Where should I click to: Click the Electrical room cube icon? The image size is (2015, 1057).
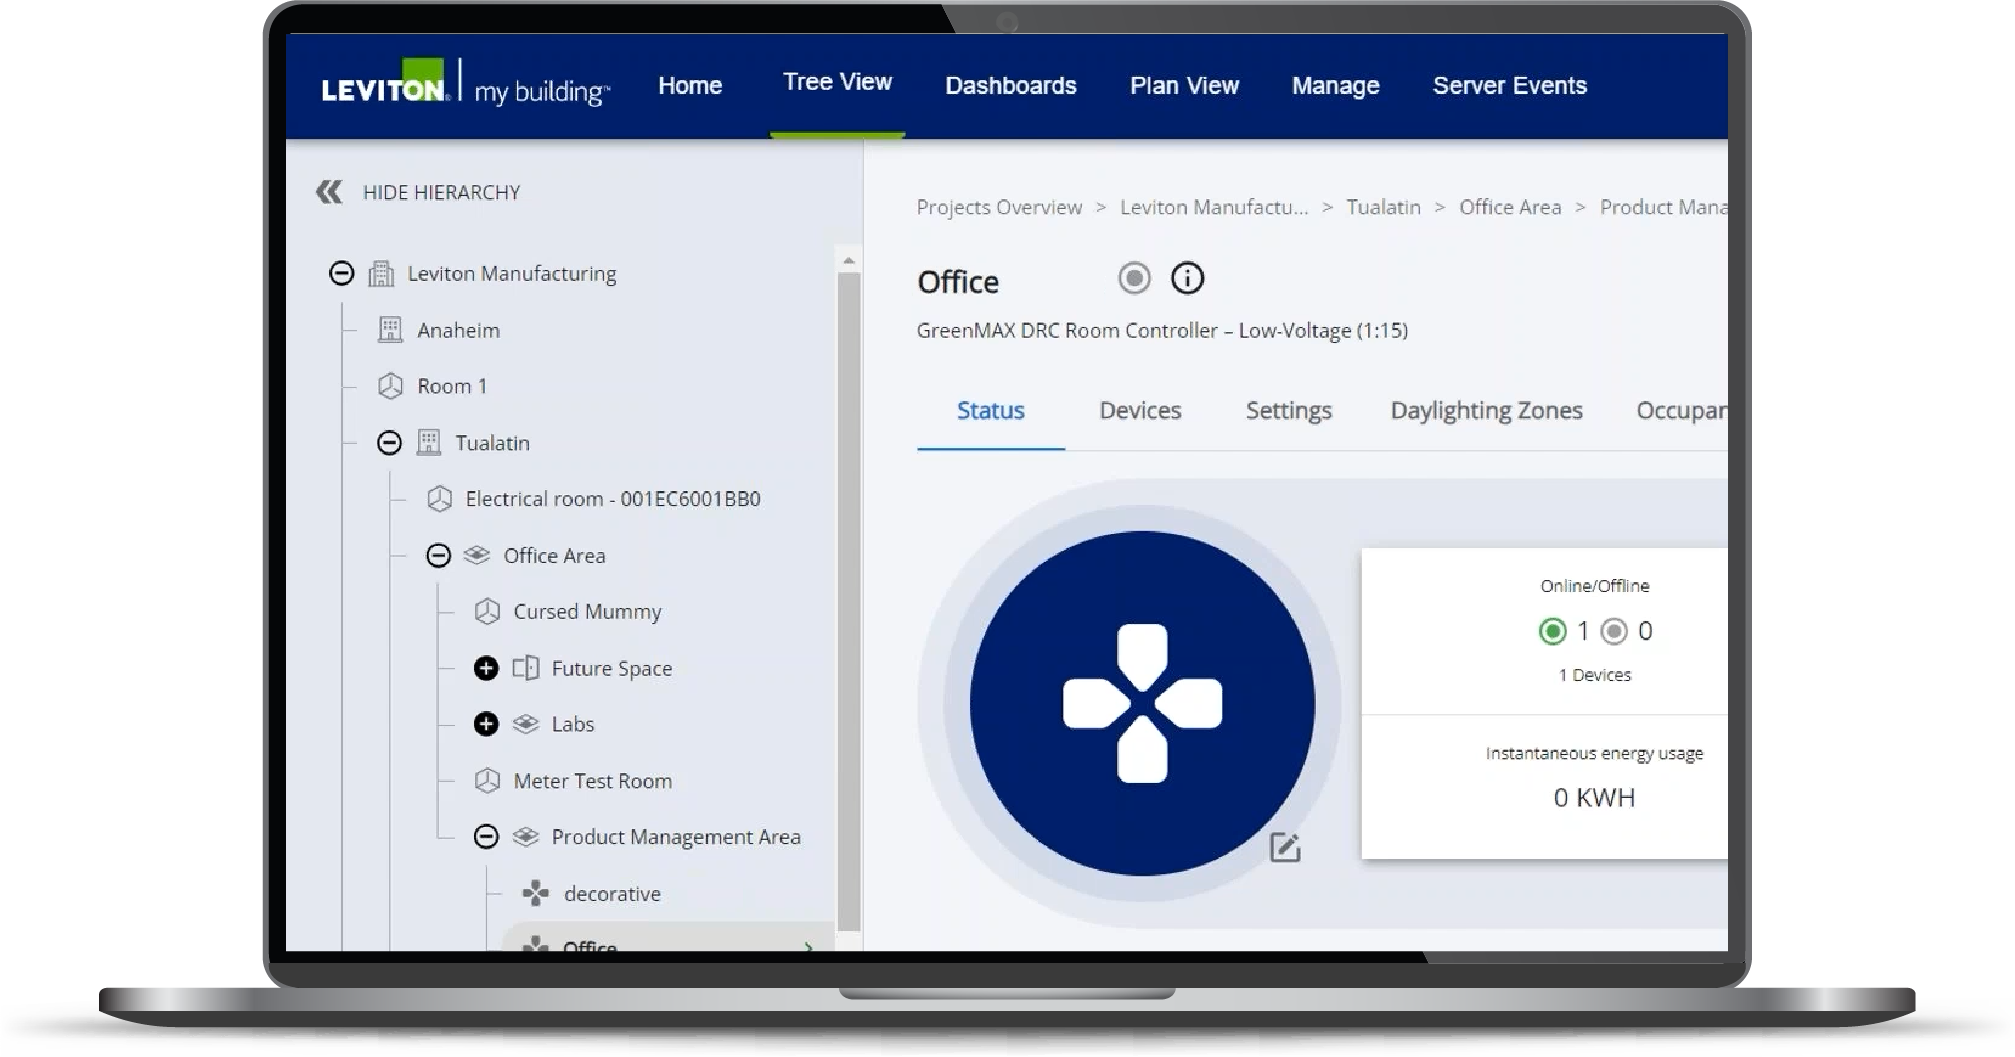439,499
